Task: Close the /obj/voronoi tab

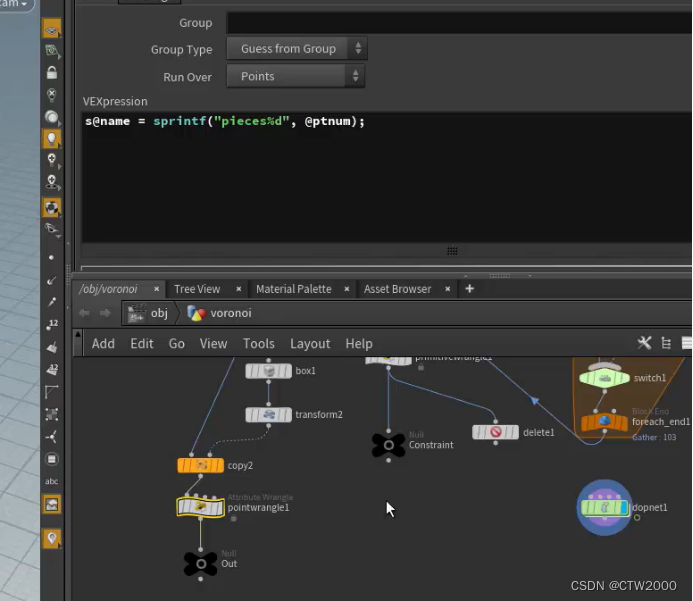Action: coord(156,289)
